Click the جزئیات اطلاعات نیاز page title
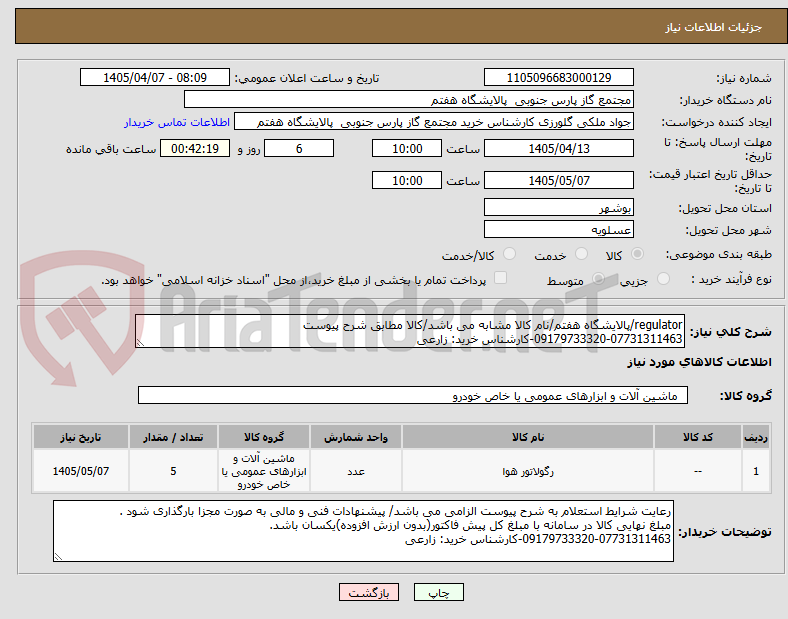This screenshot has height=619, width=788. 714,27
